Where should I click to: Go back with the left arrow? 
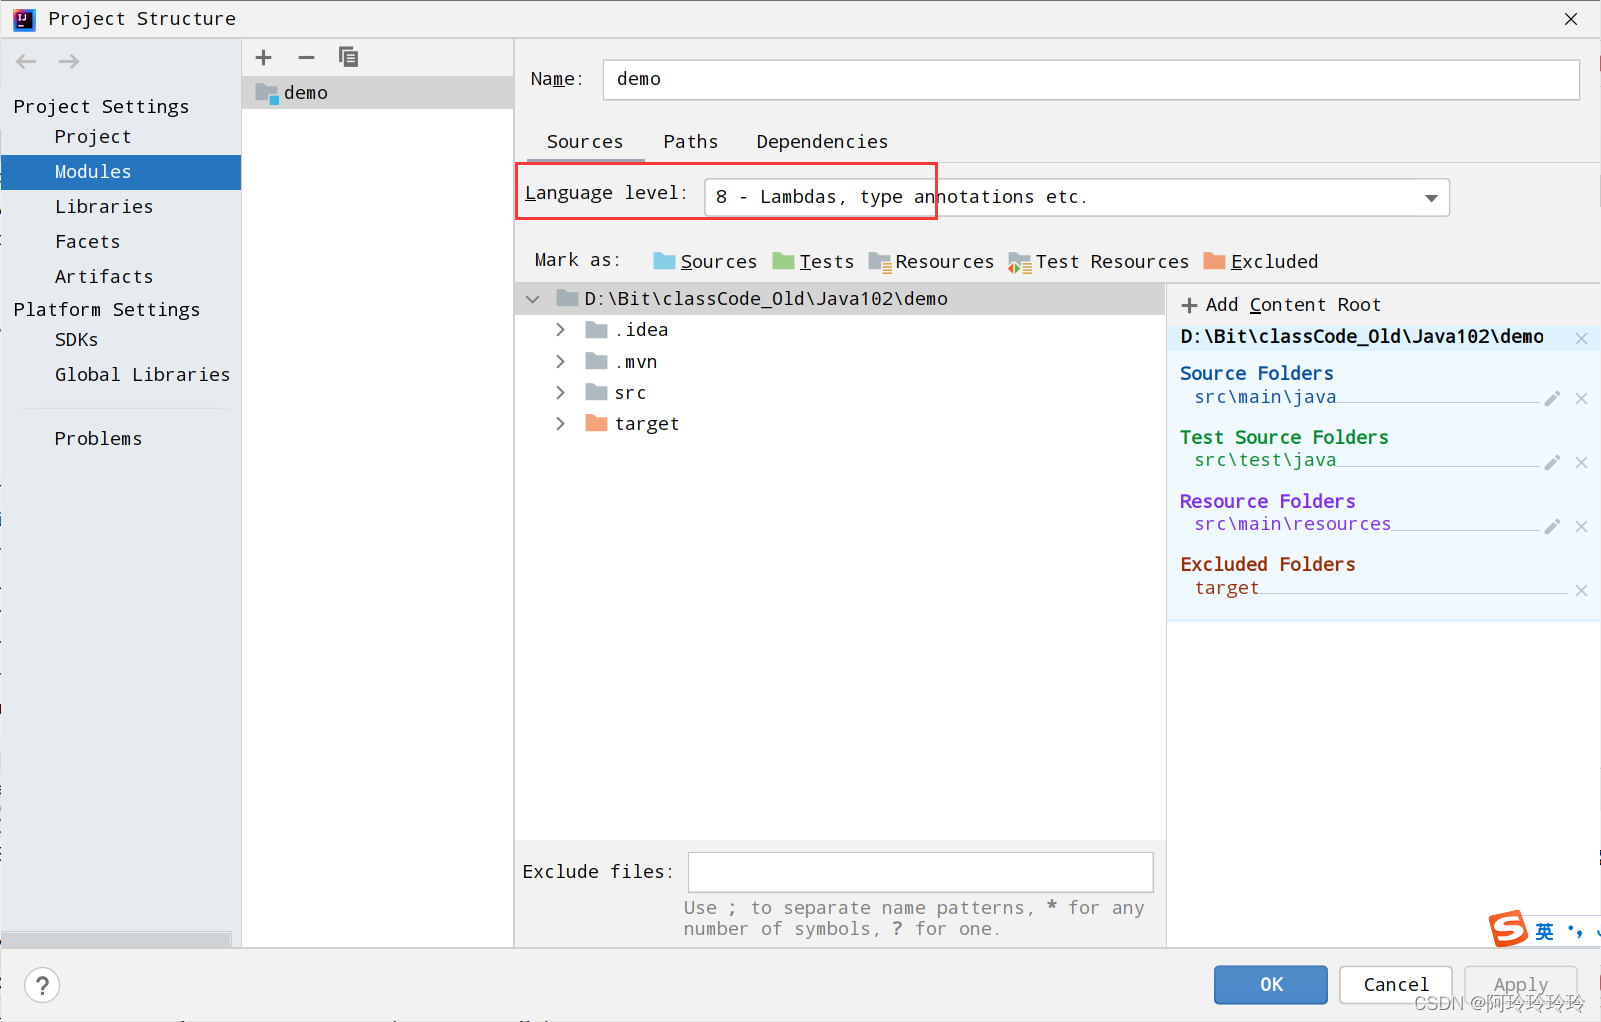[26, 62]
